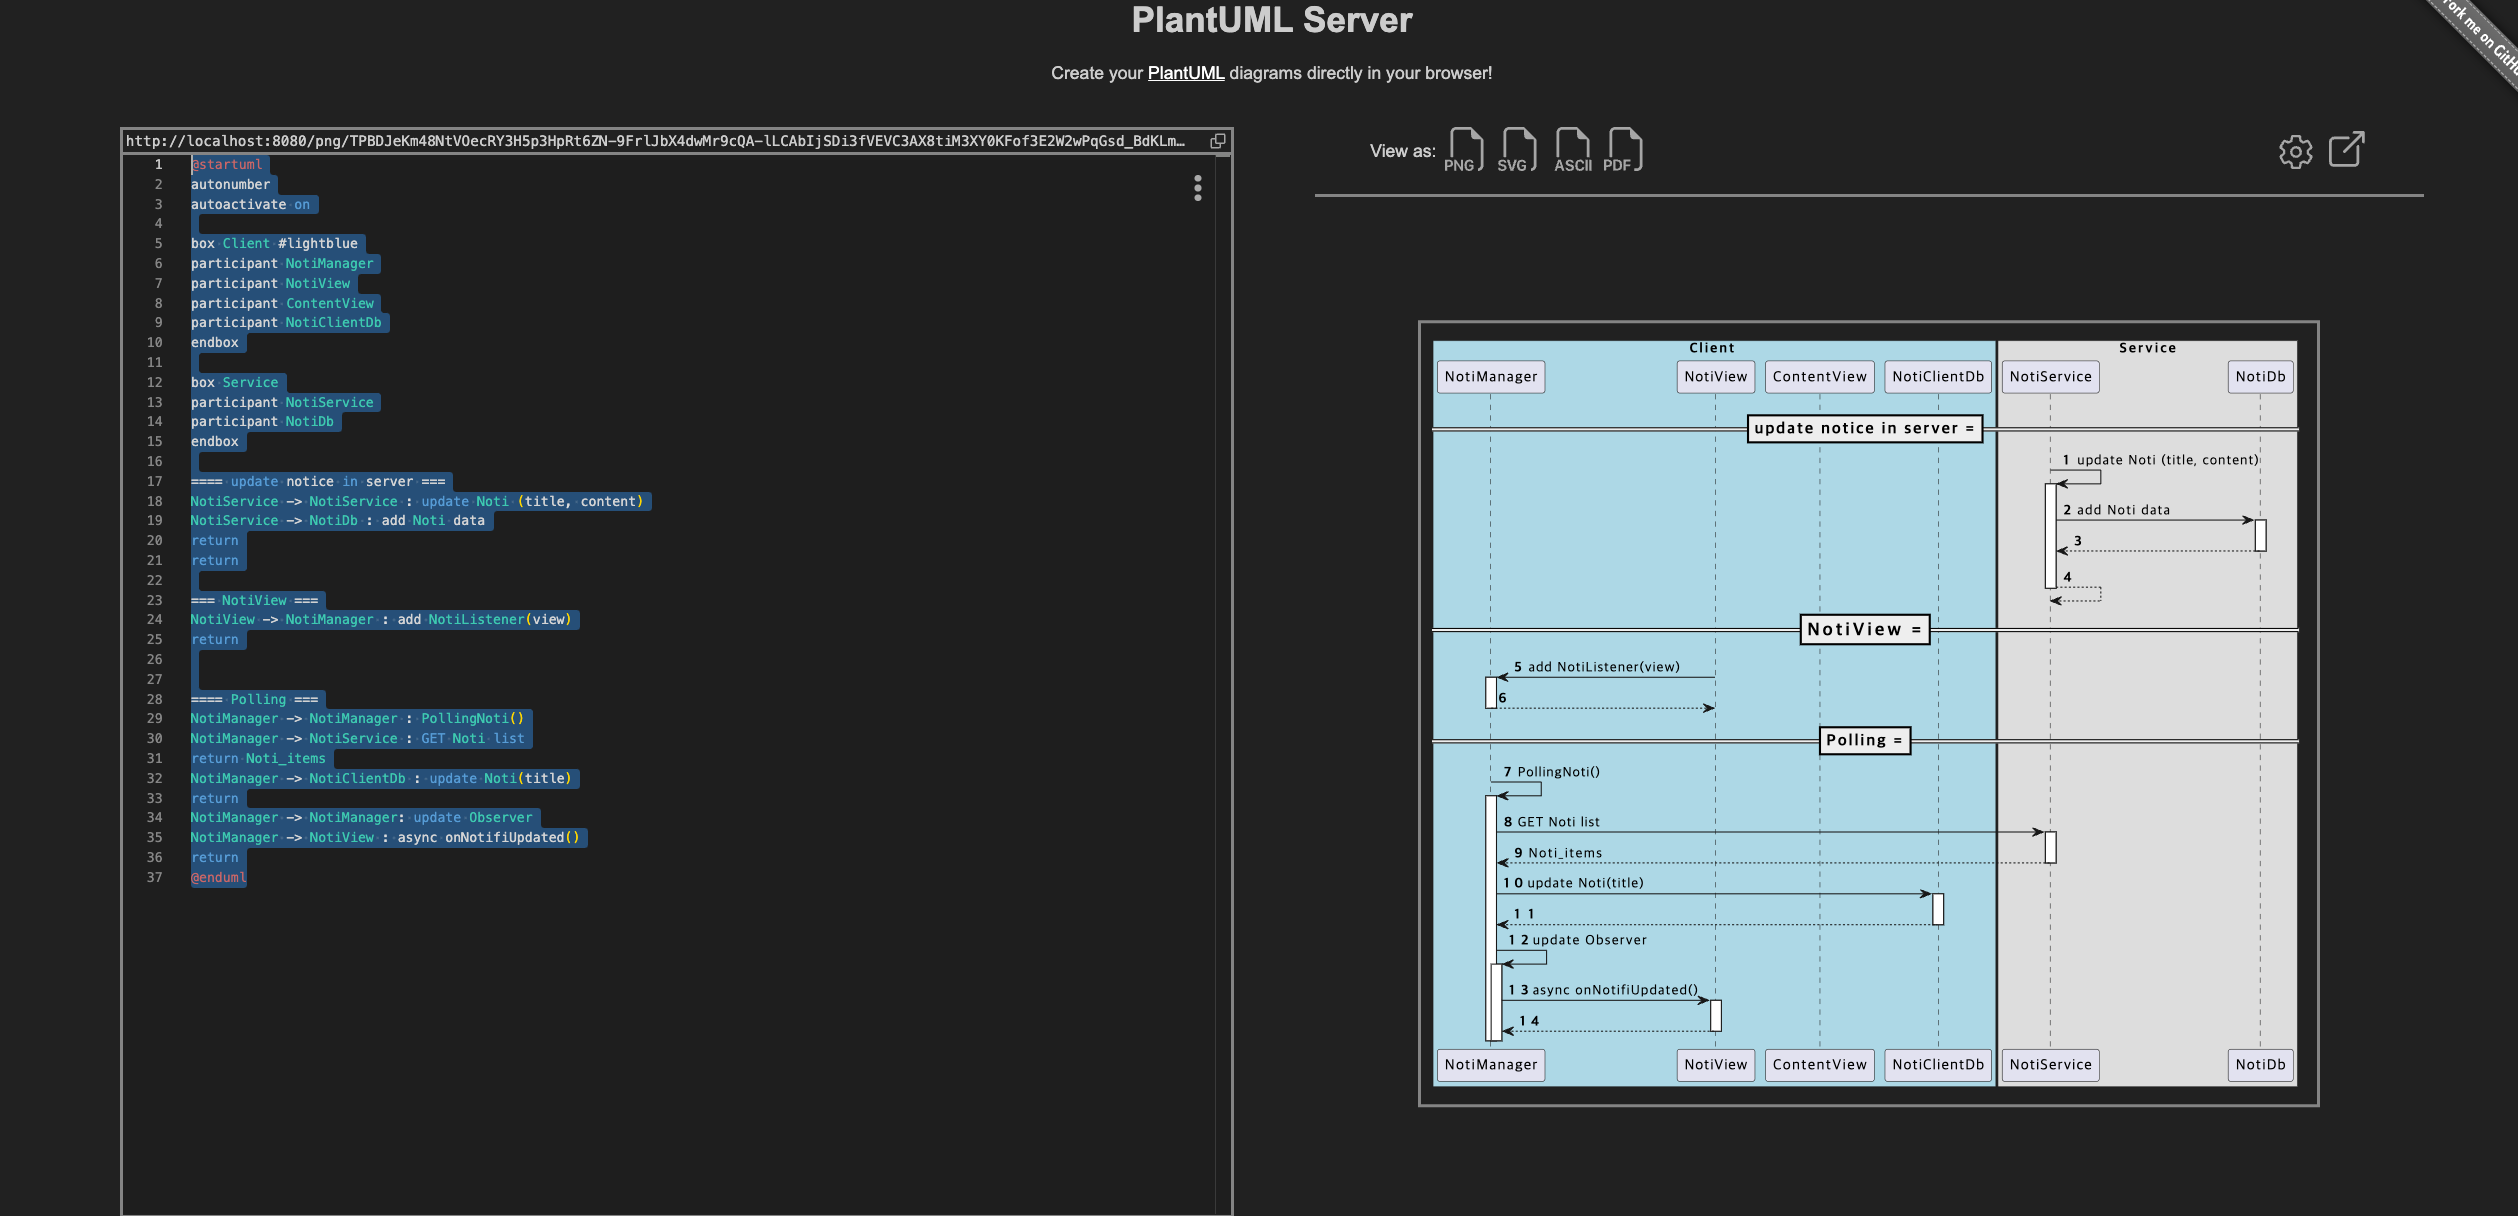Image resolution: width=2518 pixels, height=1216 pixels.
Task: Place the cursor on the @enduml line
Action: tap(219, 877)
